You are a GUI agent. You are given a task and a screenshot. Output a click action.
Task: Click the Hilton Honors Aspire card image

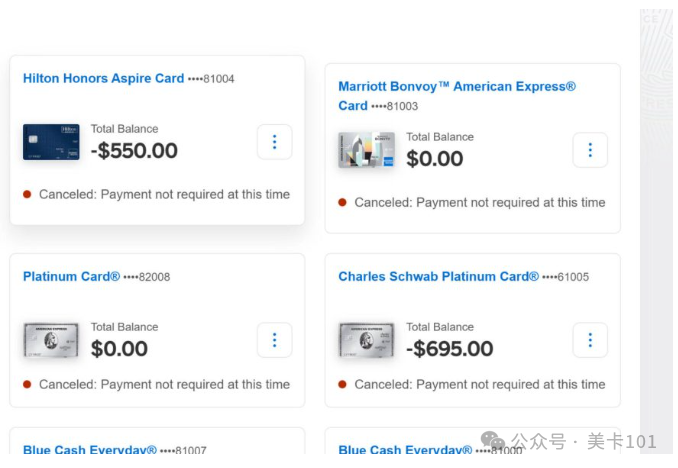coord(51,142)
